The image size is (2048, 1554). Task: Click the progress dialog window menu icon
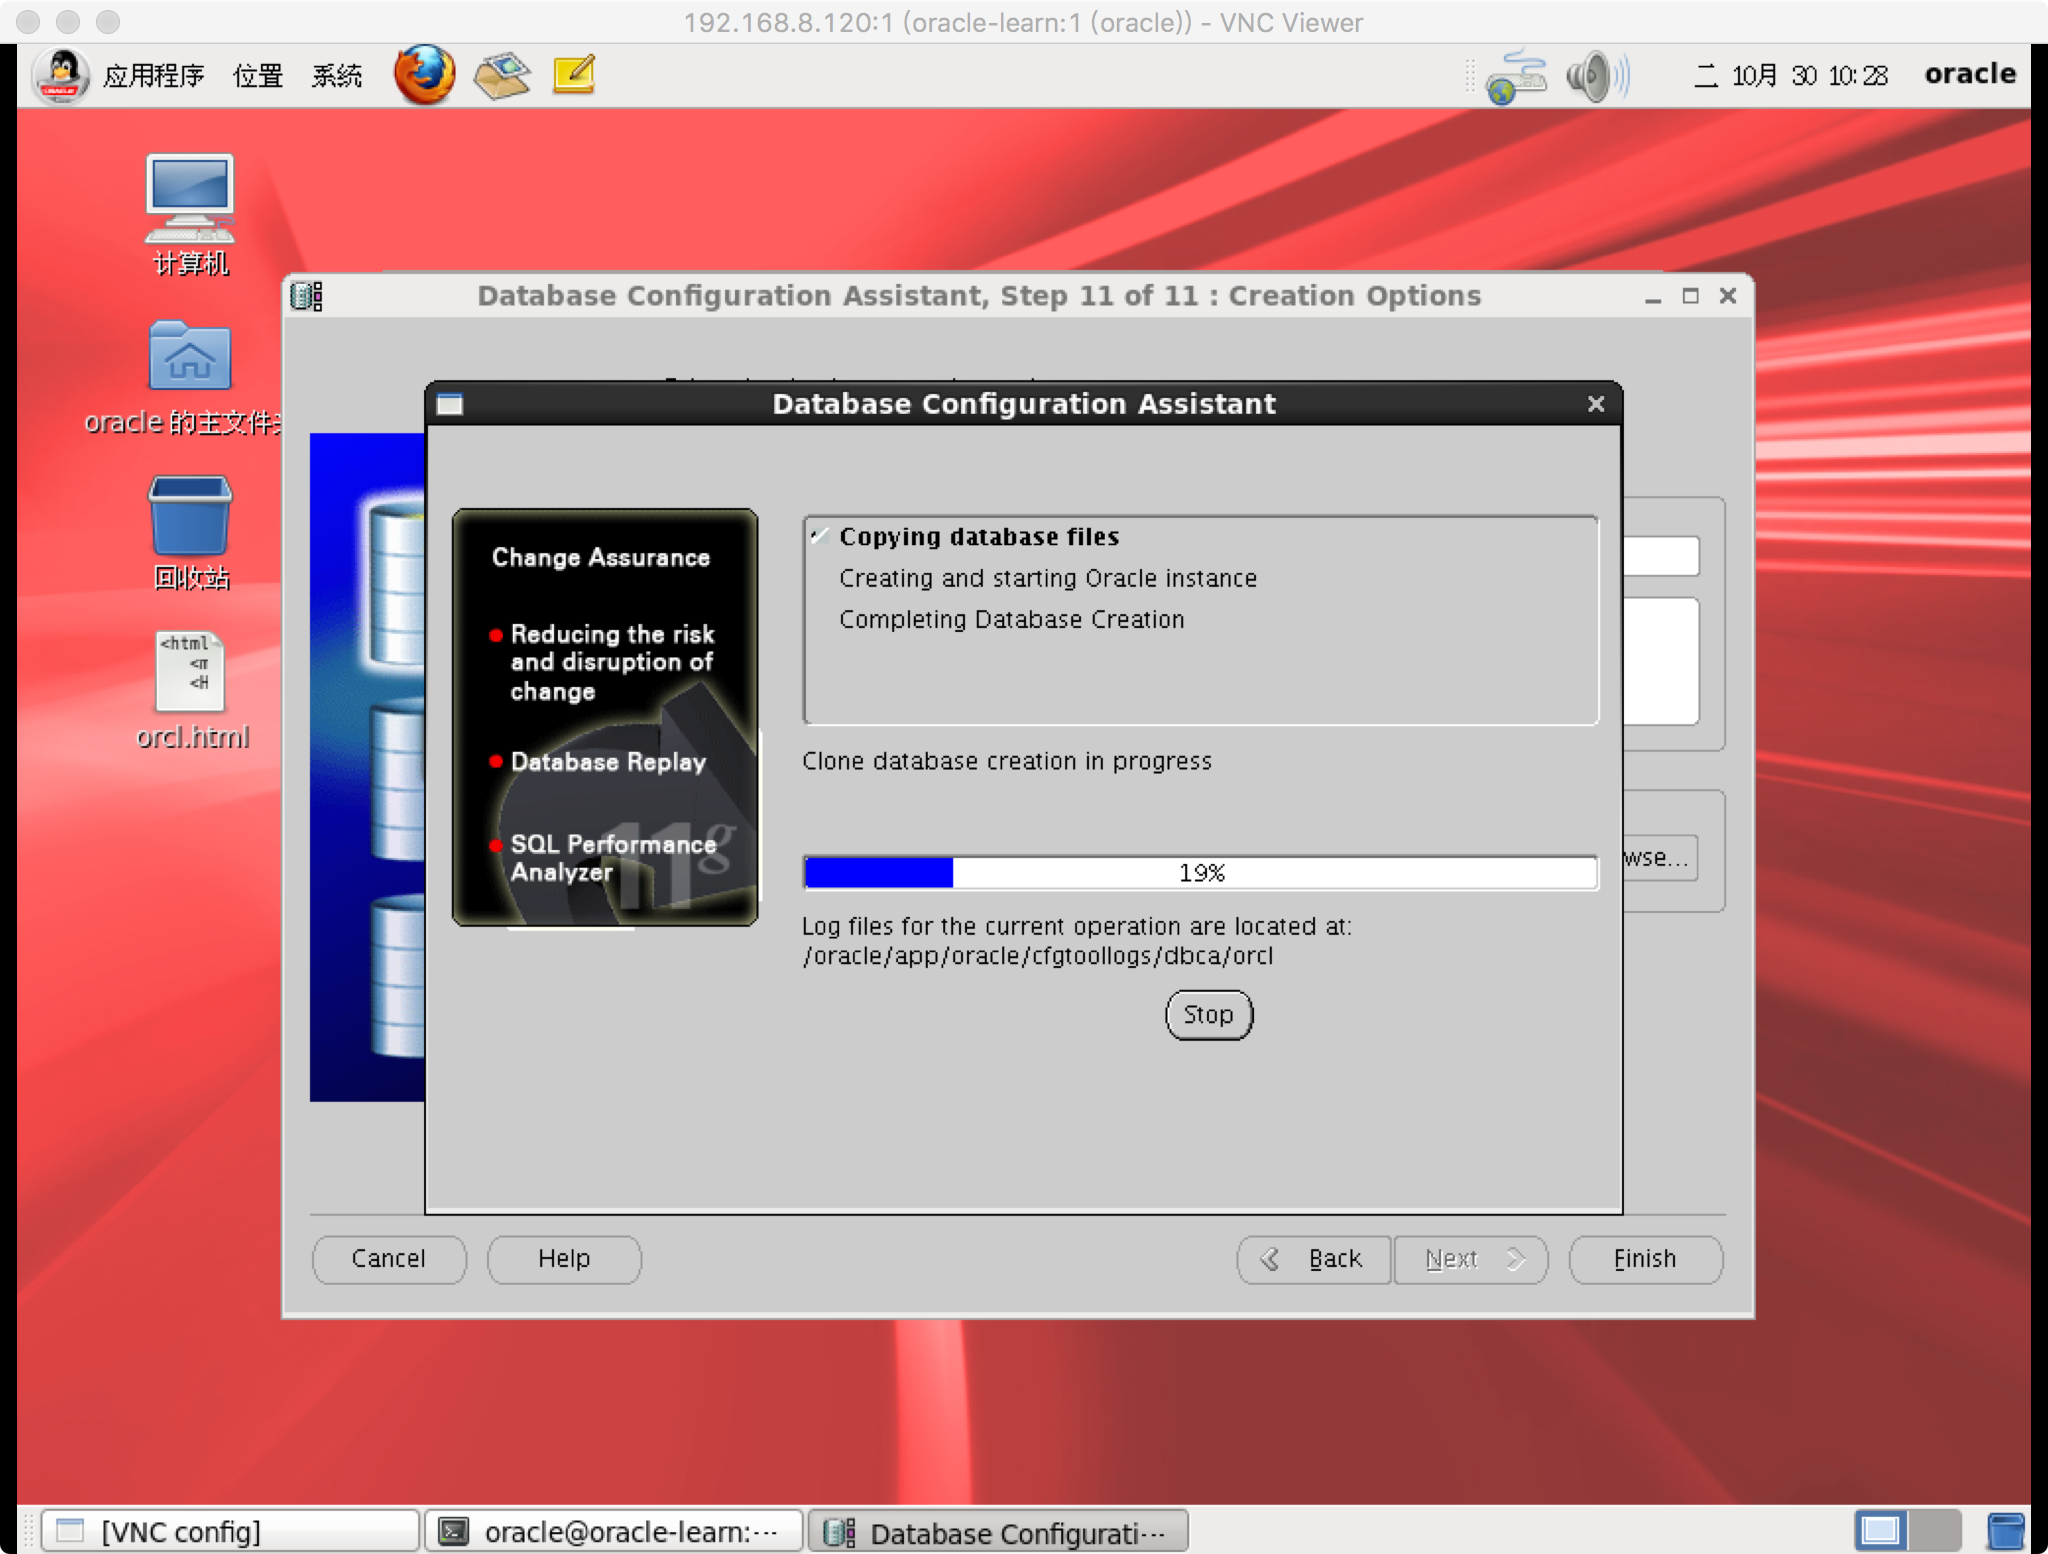[x=450, y=404]
